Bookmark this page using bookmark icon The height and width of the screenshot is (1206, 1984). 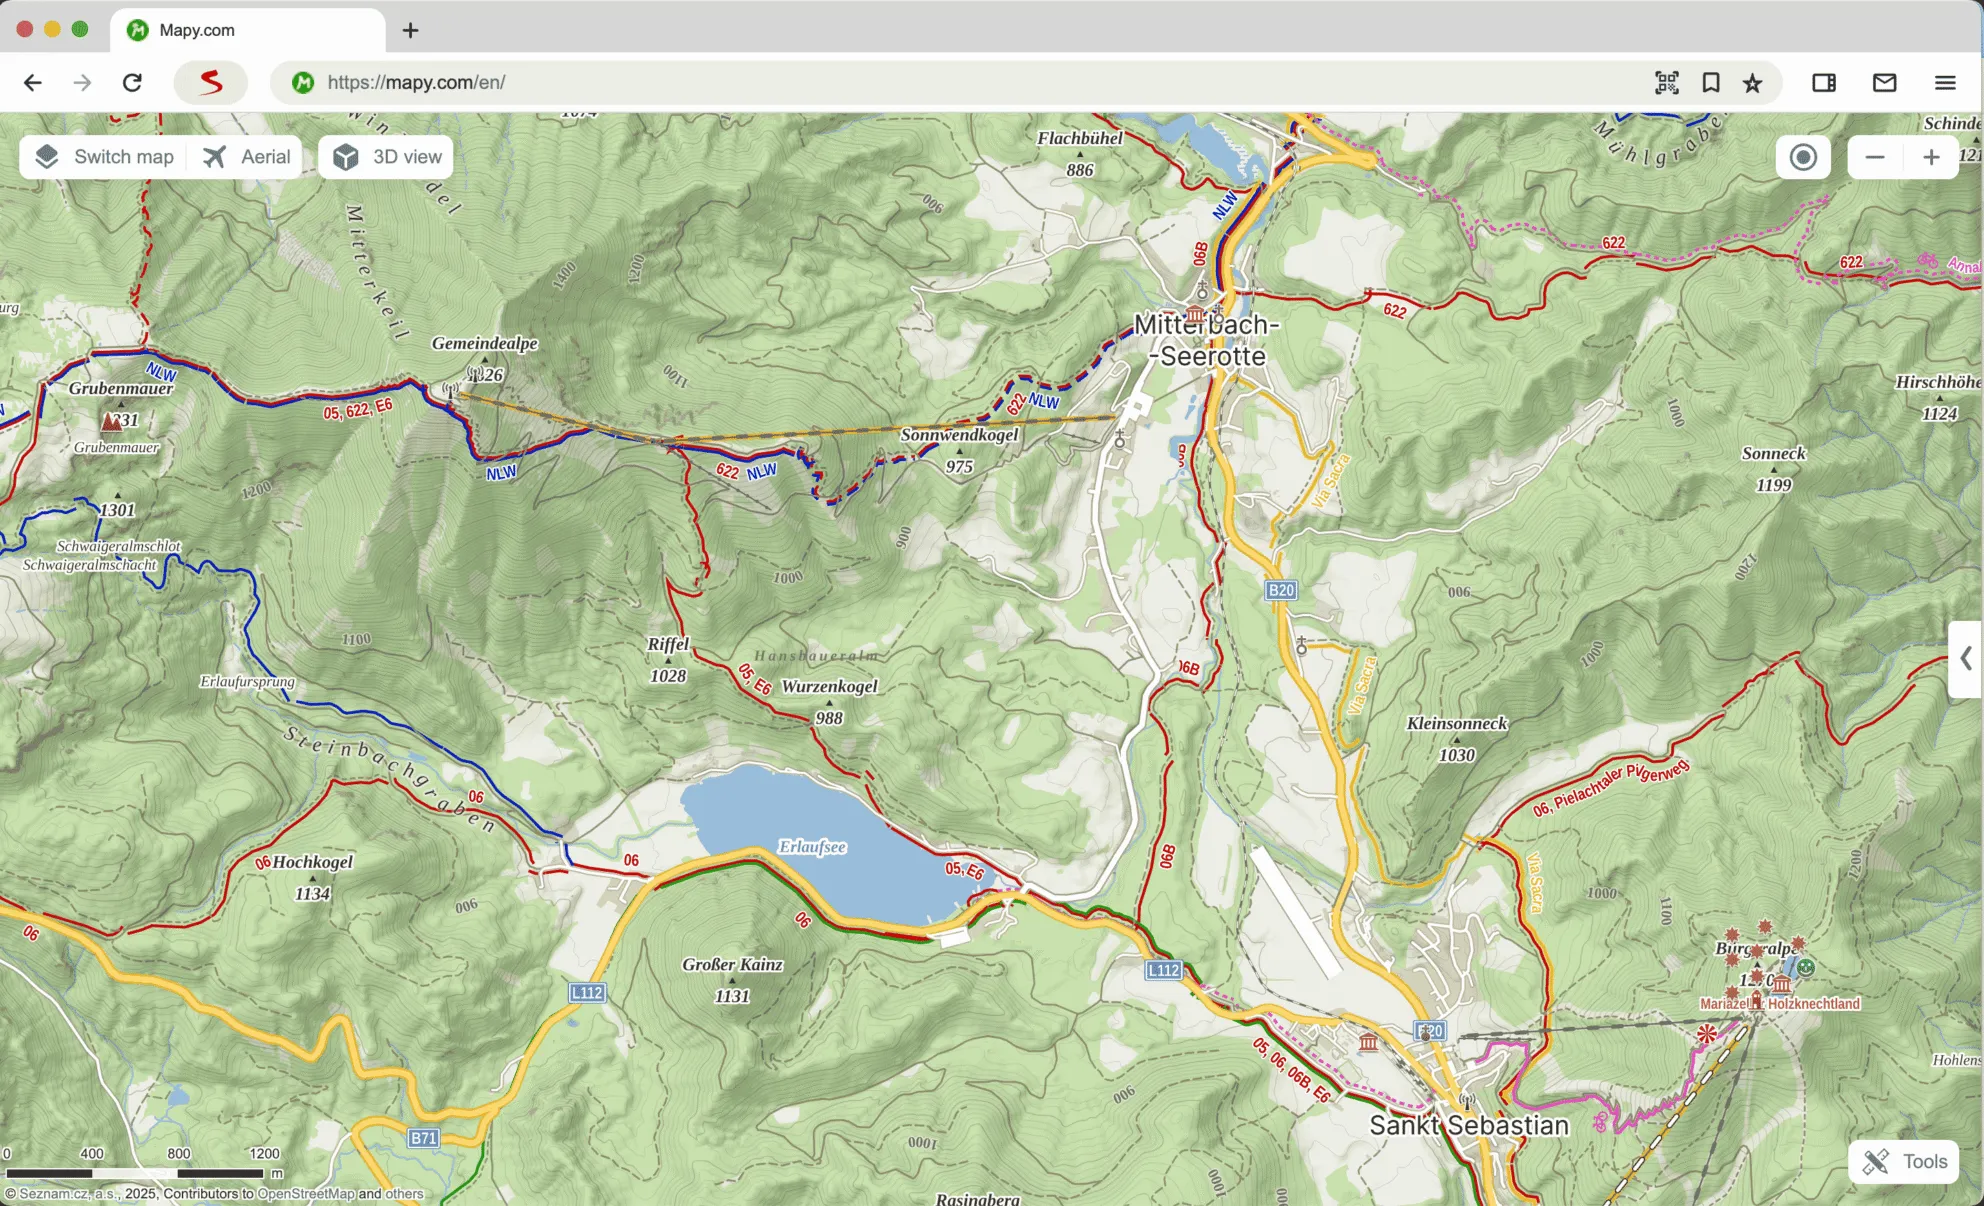pyautogui.click(x=1711, y=82)
